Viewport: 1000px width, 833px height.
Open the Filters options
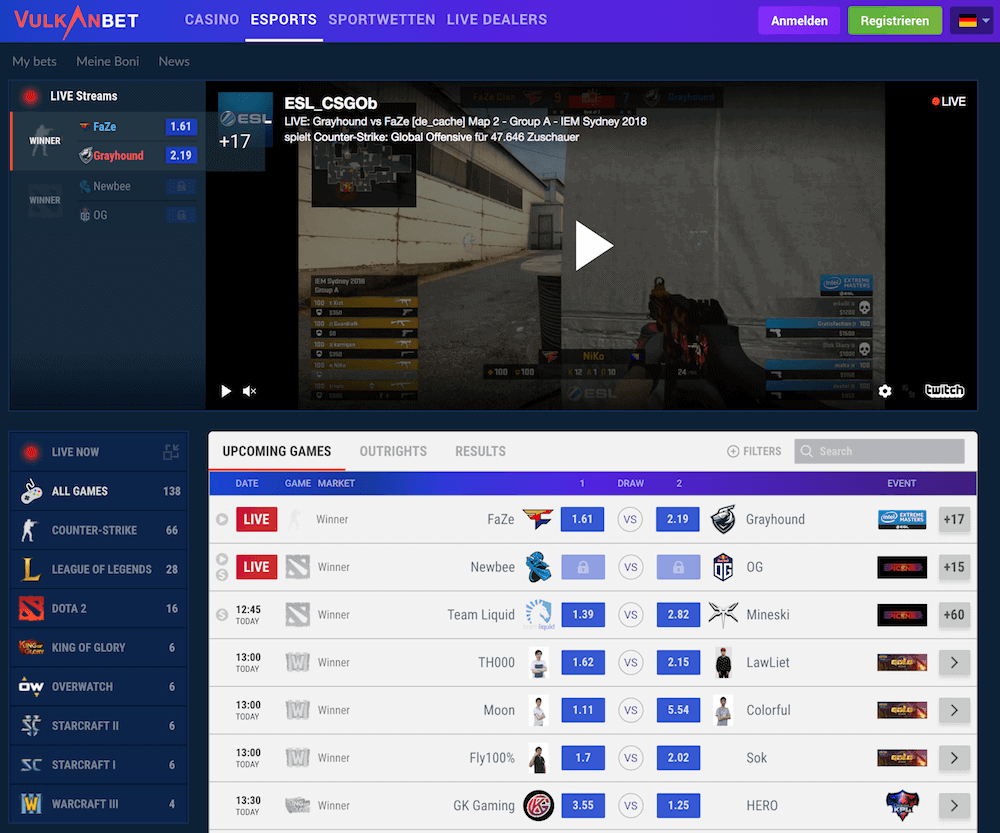point(754,451)
